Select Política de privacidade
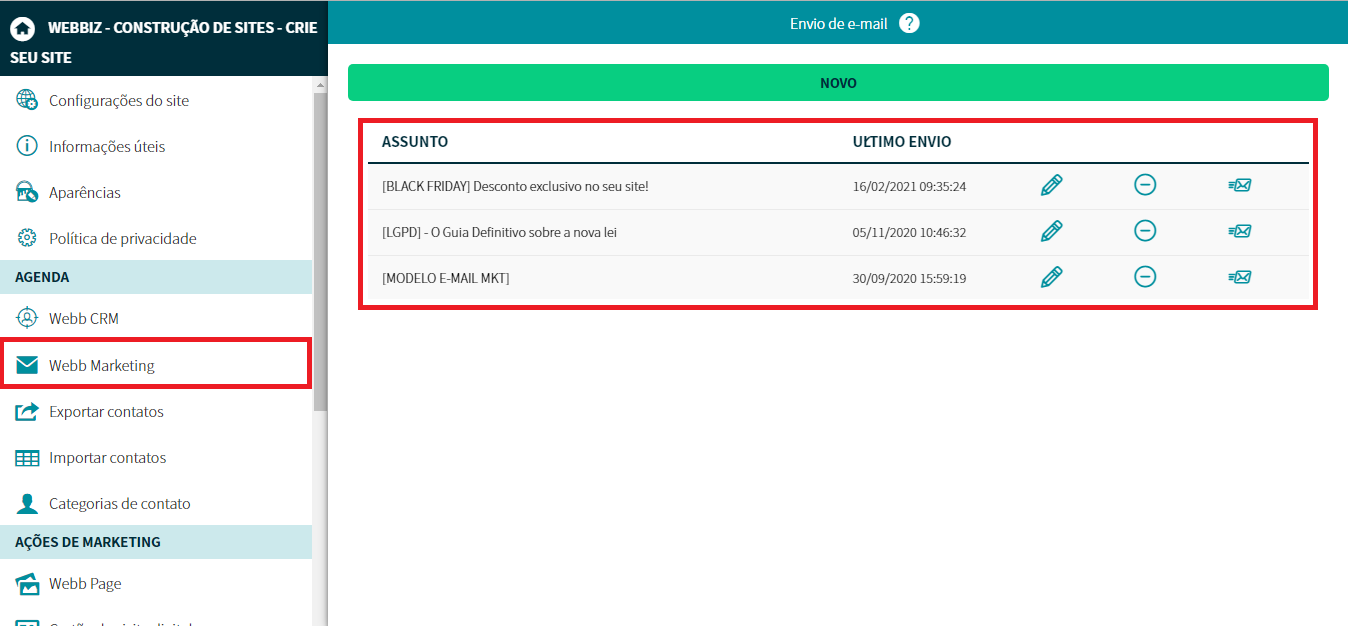 click(122, 238)
